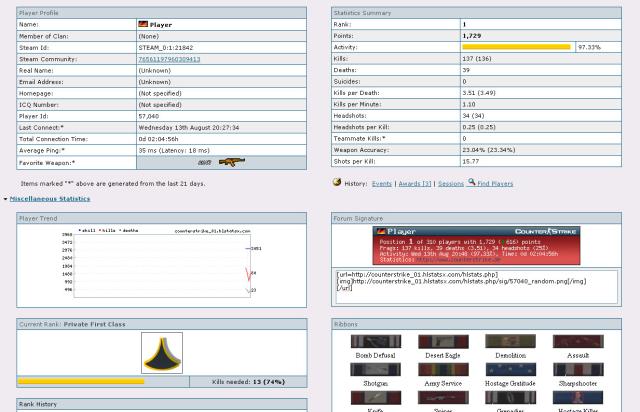Click the favorite weapon rifle icon

[232, 161]
